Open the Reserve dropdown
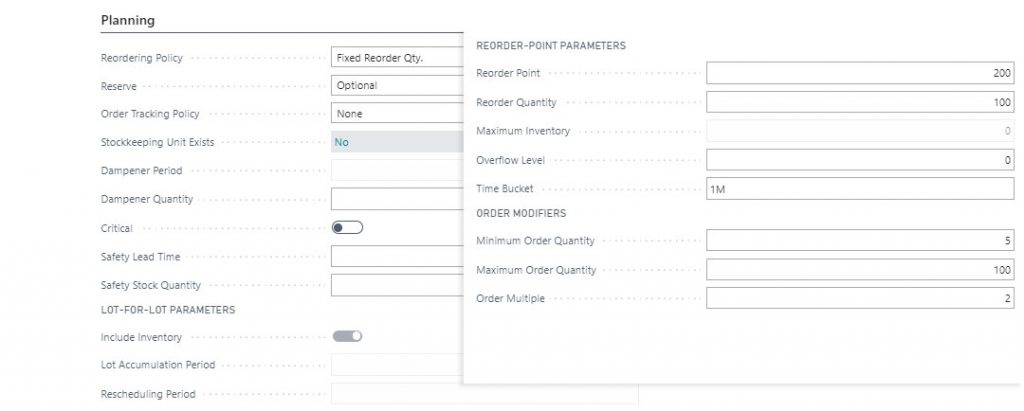This screenshot has width=1024, height=411. pyautogui.click(x=396, y=86)
